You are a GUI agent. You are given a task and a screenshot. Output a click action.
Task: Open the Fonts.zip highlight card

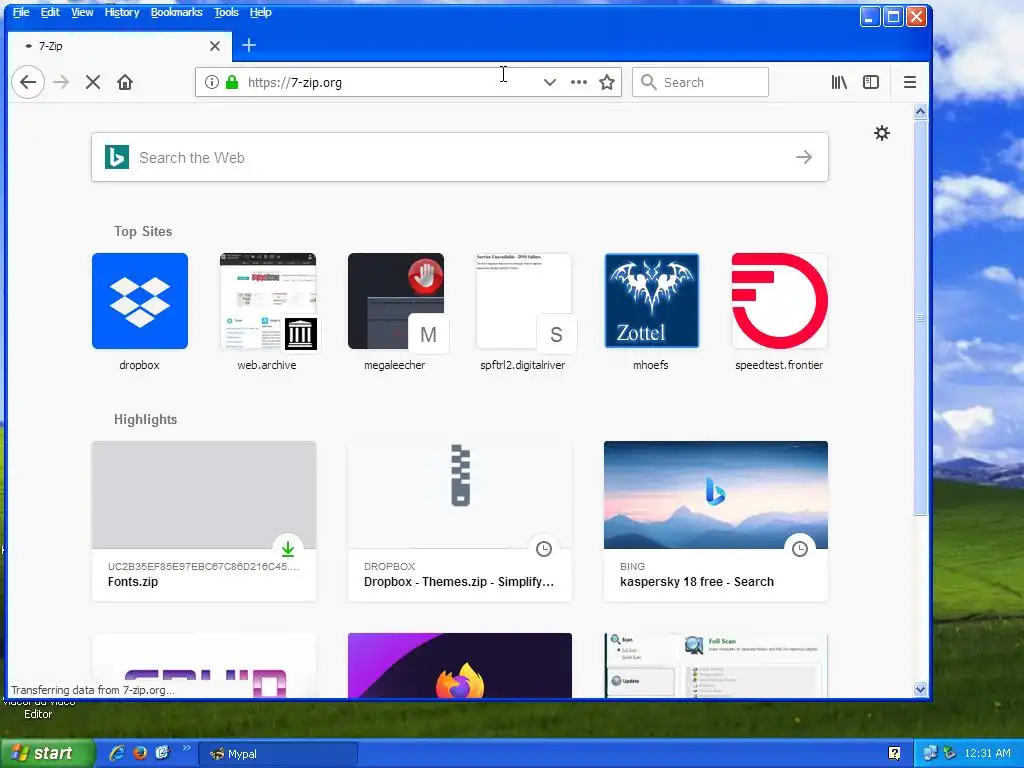point(204,521)
